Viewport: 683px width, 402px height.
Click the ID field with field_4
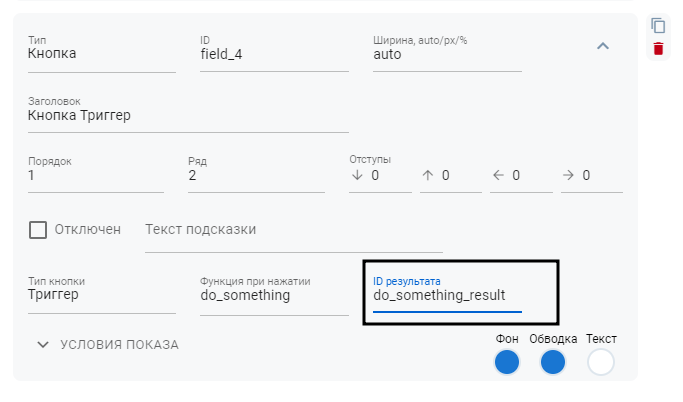point(273,54)
